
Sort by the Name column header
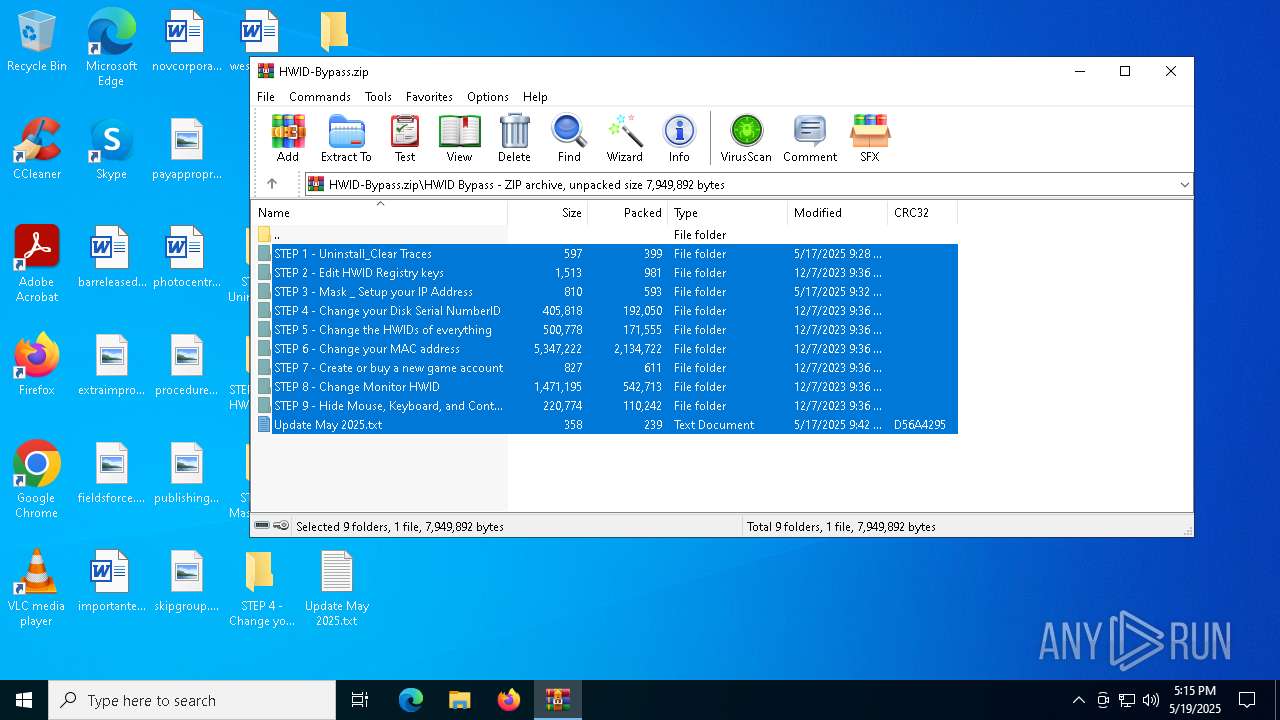click(380, 213)
